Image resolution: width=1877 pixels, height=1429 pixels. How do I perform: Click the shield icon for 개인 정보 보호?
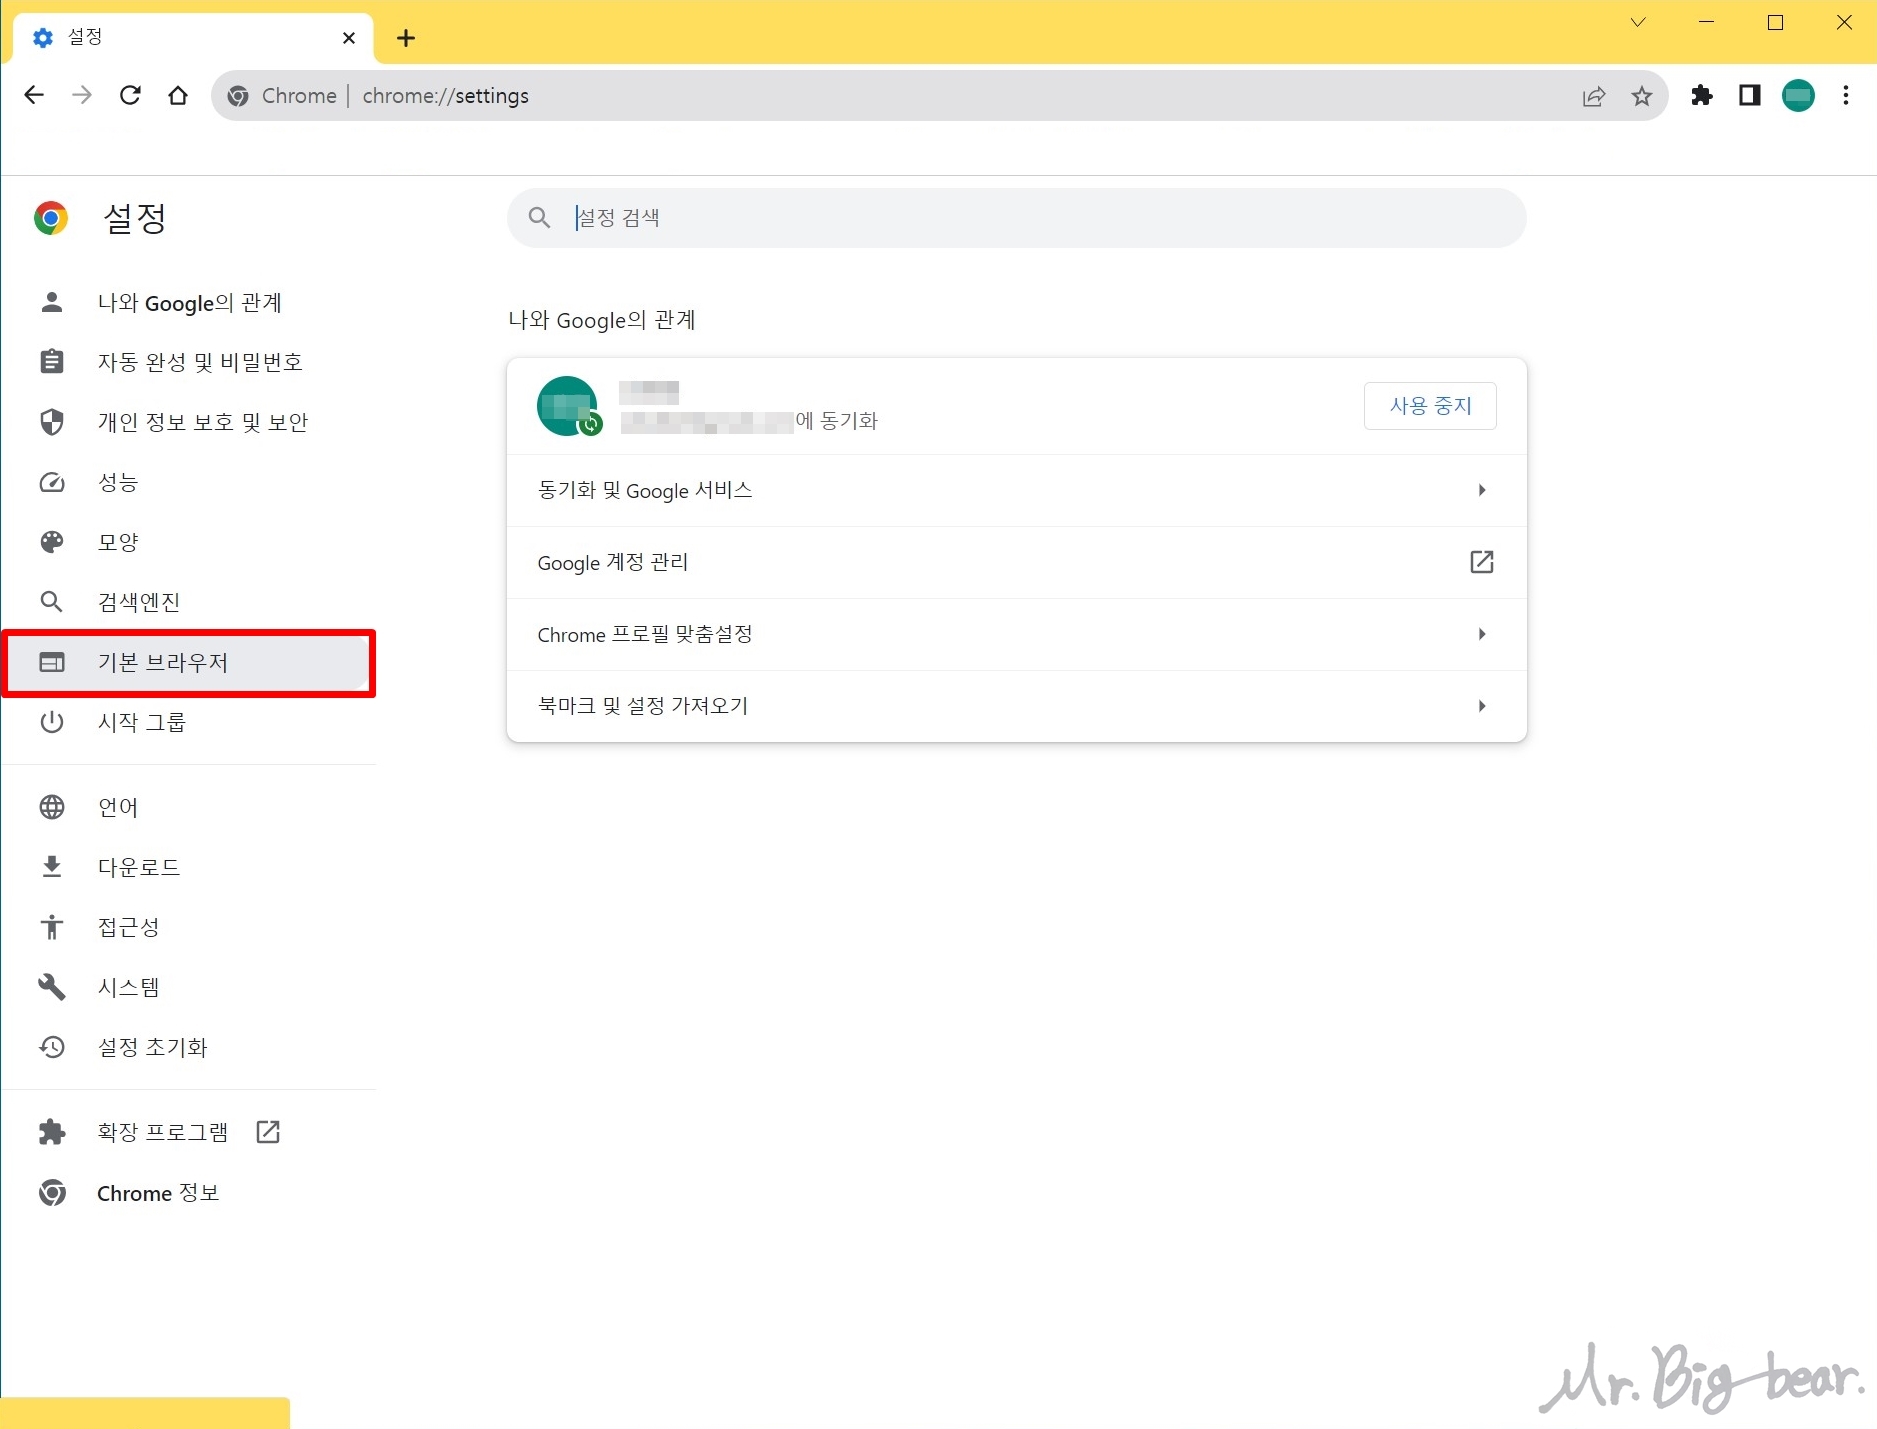[52, 422]
